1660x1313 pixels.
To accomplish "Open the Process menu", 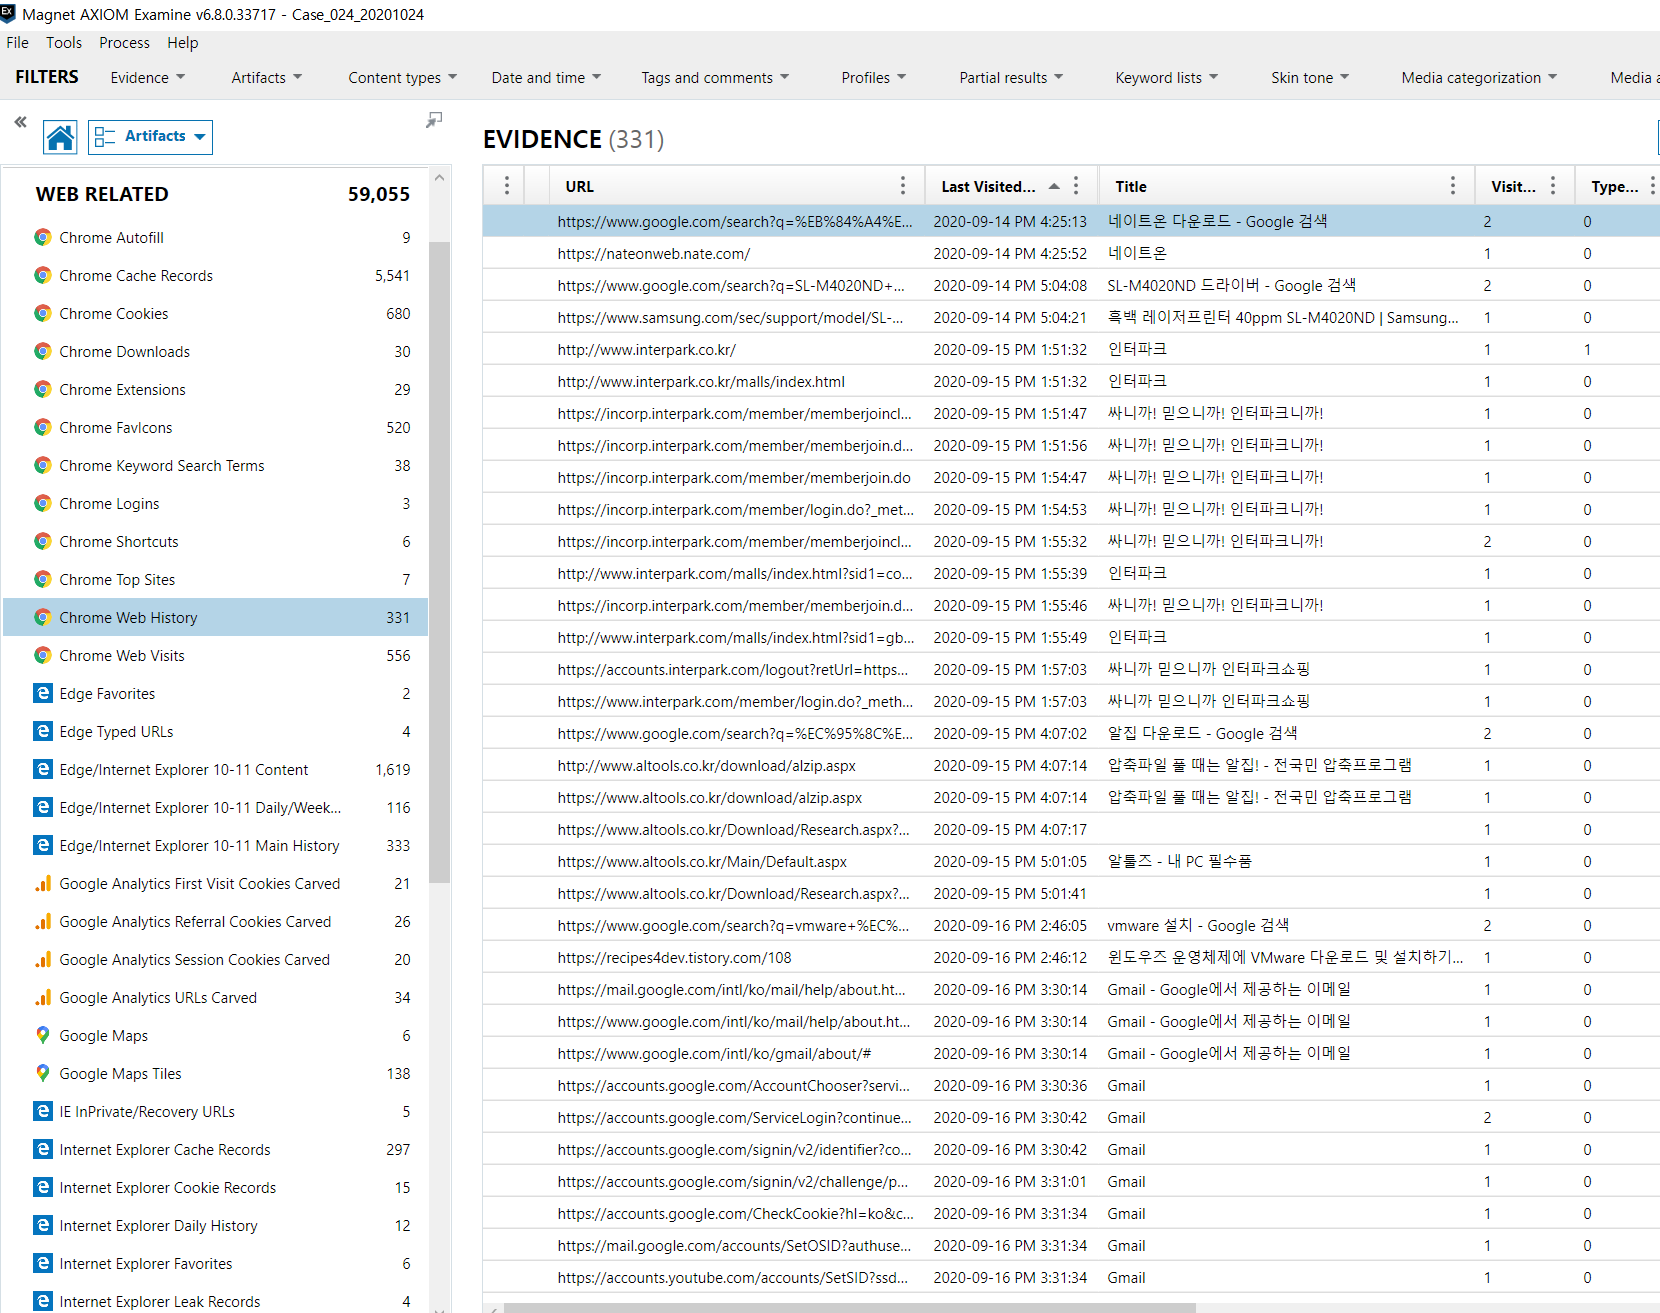I will pos(124,43).
